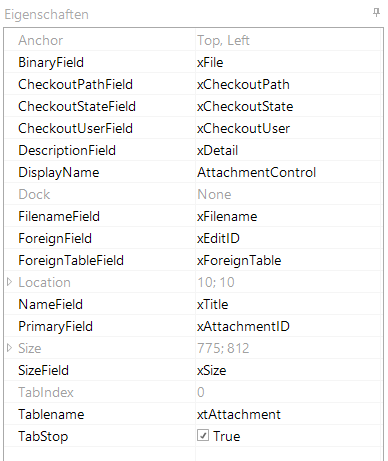Click the Eigenschaften panel title

46,15
